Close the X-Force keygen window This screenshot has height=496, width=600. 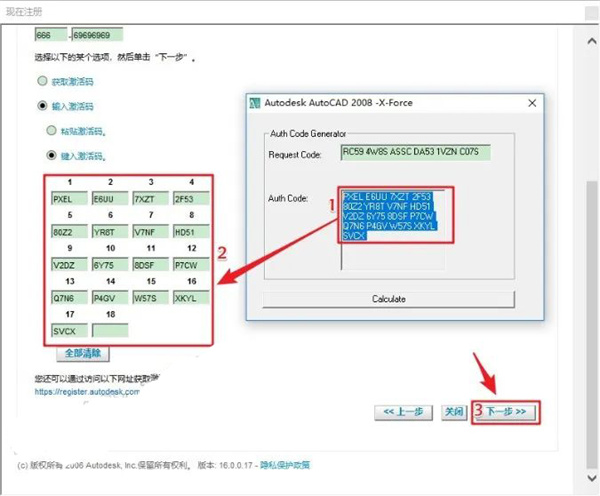pyautogui.click(x=532, y=103)
